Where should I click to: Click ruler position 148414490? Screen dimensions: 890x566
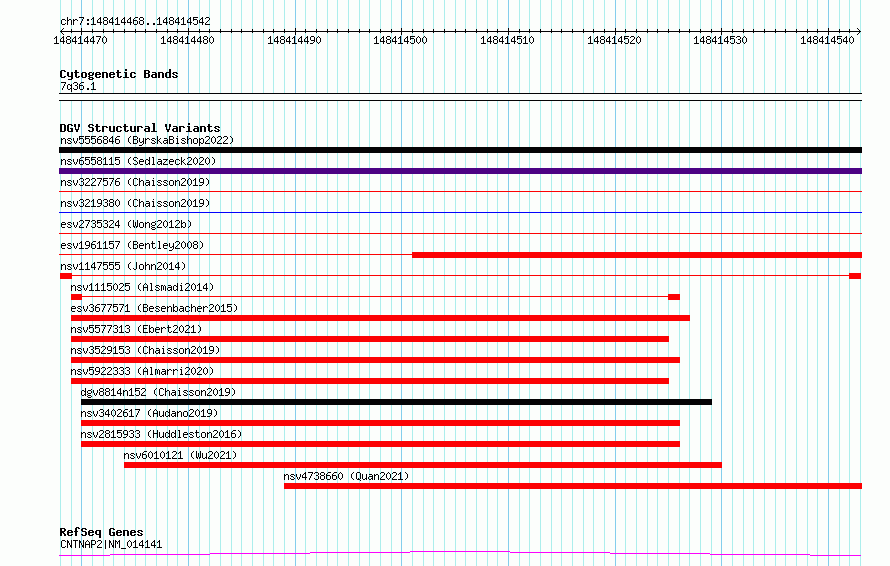click(x=294, y=40)
